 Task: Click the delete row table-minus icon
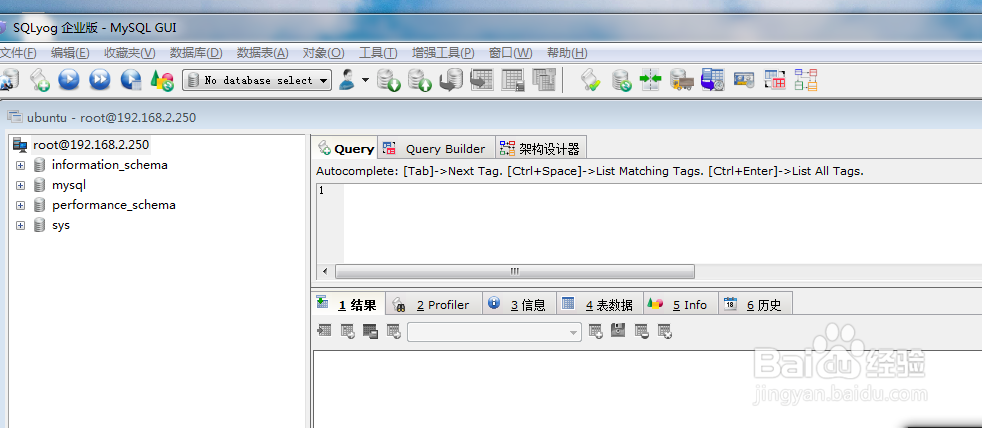(x=641, y=331)
